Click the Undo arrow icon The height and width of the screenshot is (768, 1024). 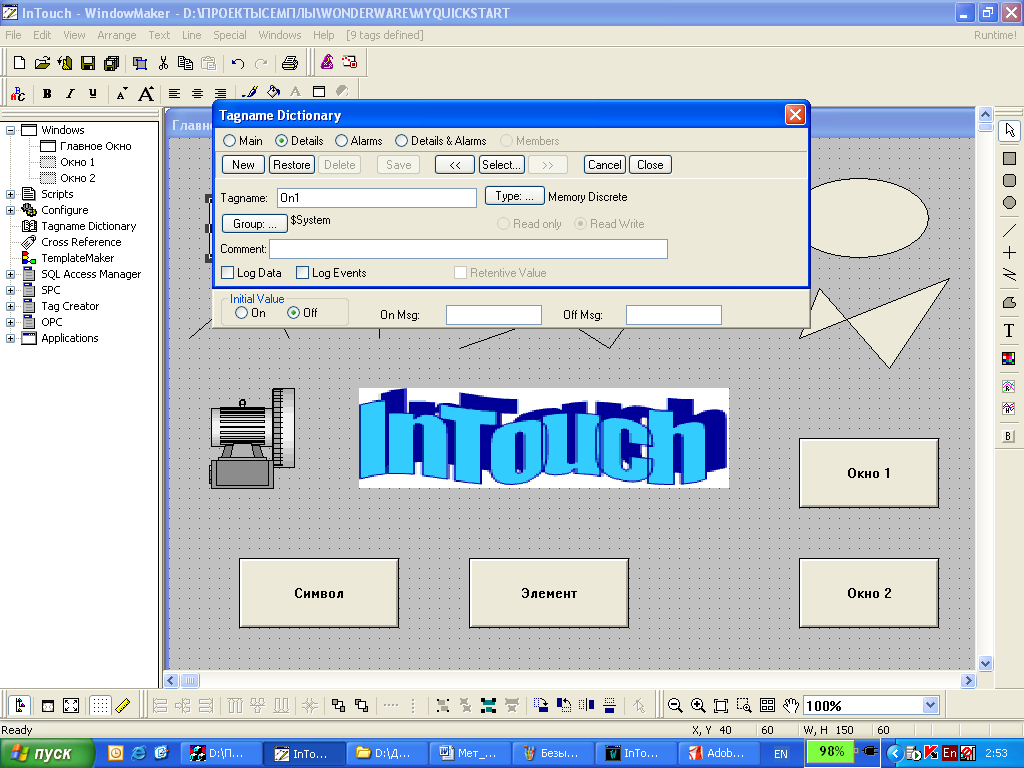(x=238, y=63)
